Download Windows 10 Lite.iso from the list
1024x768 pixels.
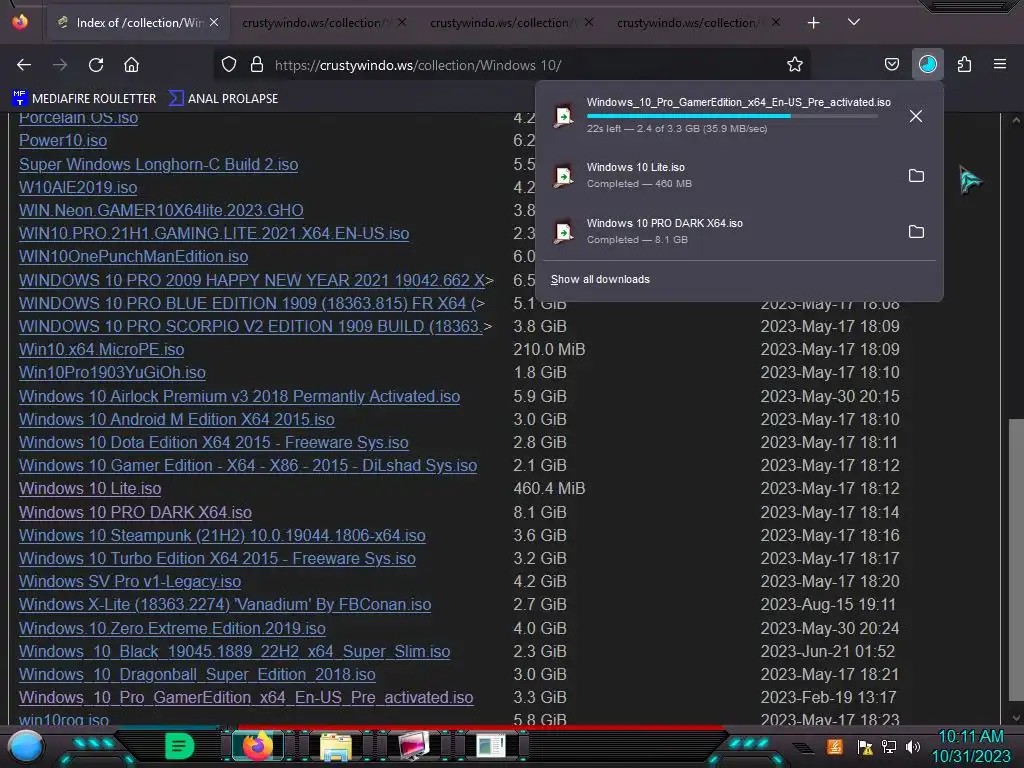click(90, 488)
